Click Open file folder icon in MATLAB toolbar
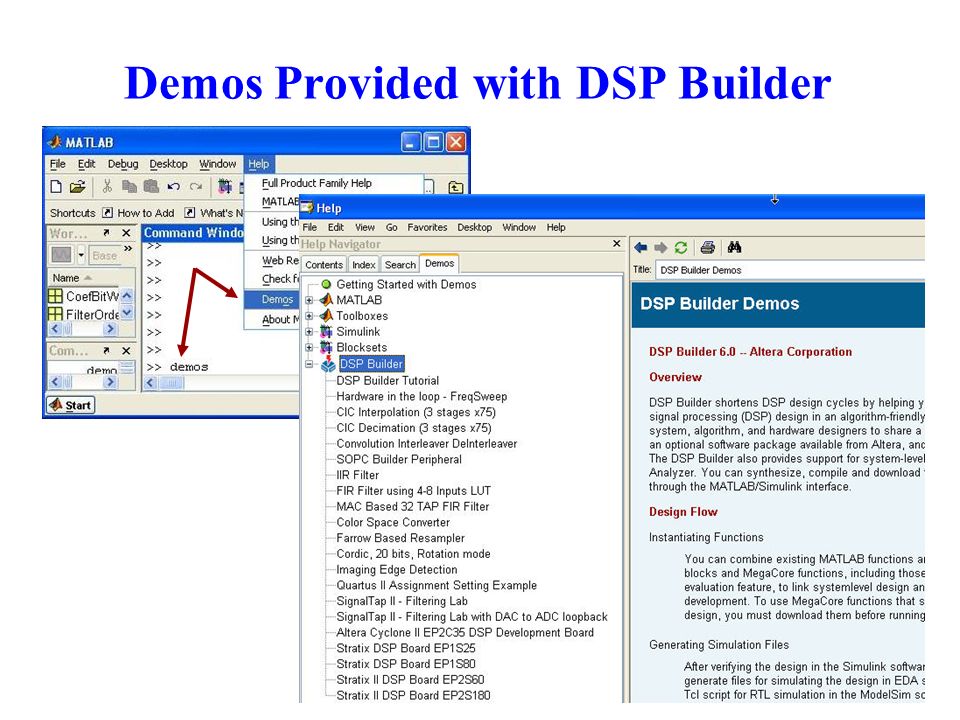960x720 pixels. tap(78, 187)
